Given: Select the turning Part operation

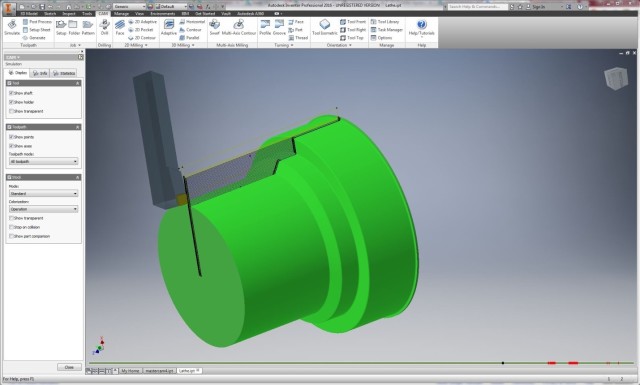Looking at the screenshot, I should 296,30.
